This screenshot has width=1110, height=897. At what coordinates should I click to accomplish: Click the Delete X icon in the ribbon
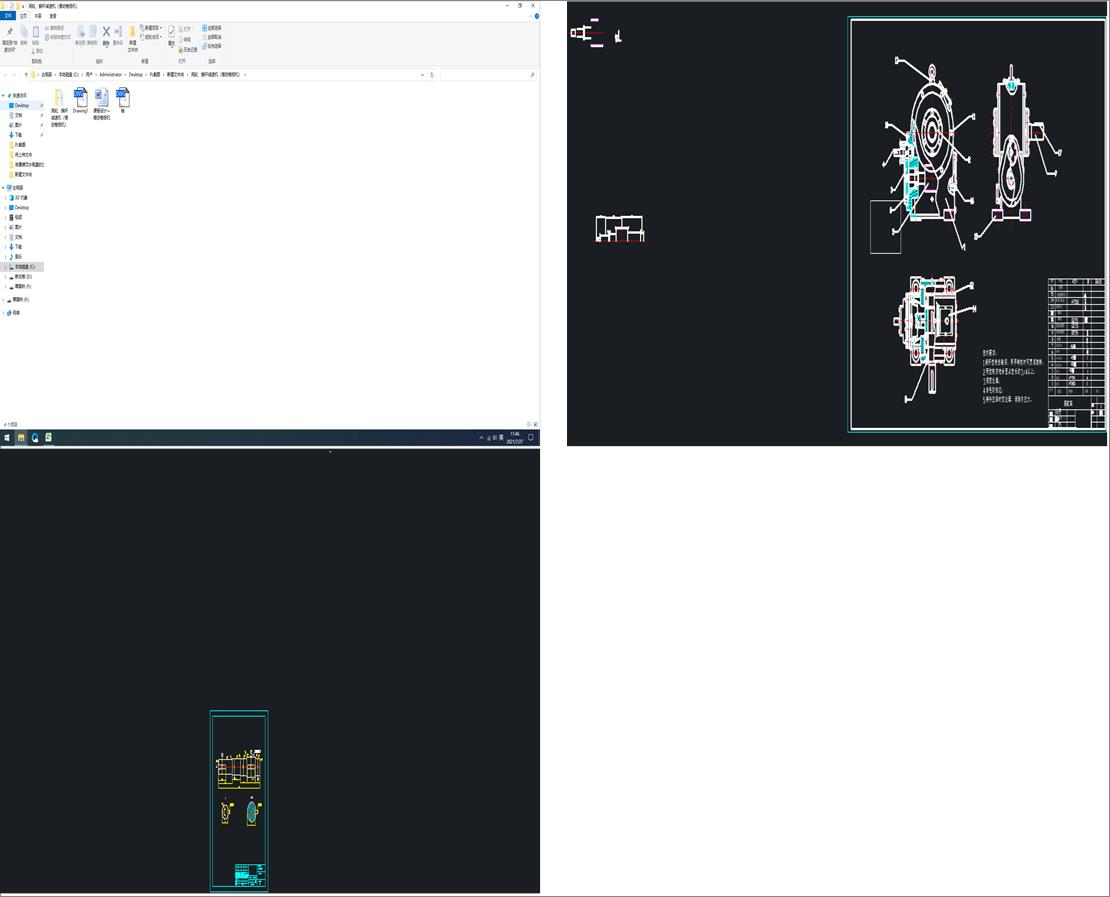[106, 32]
